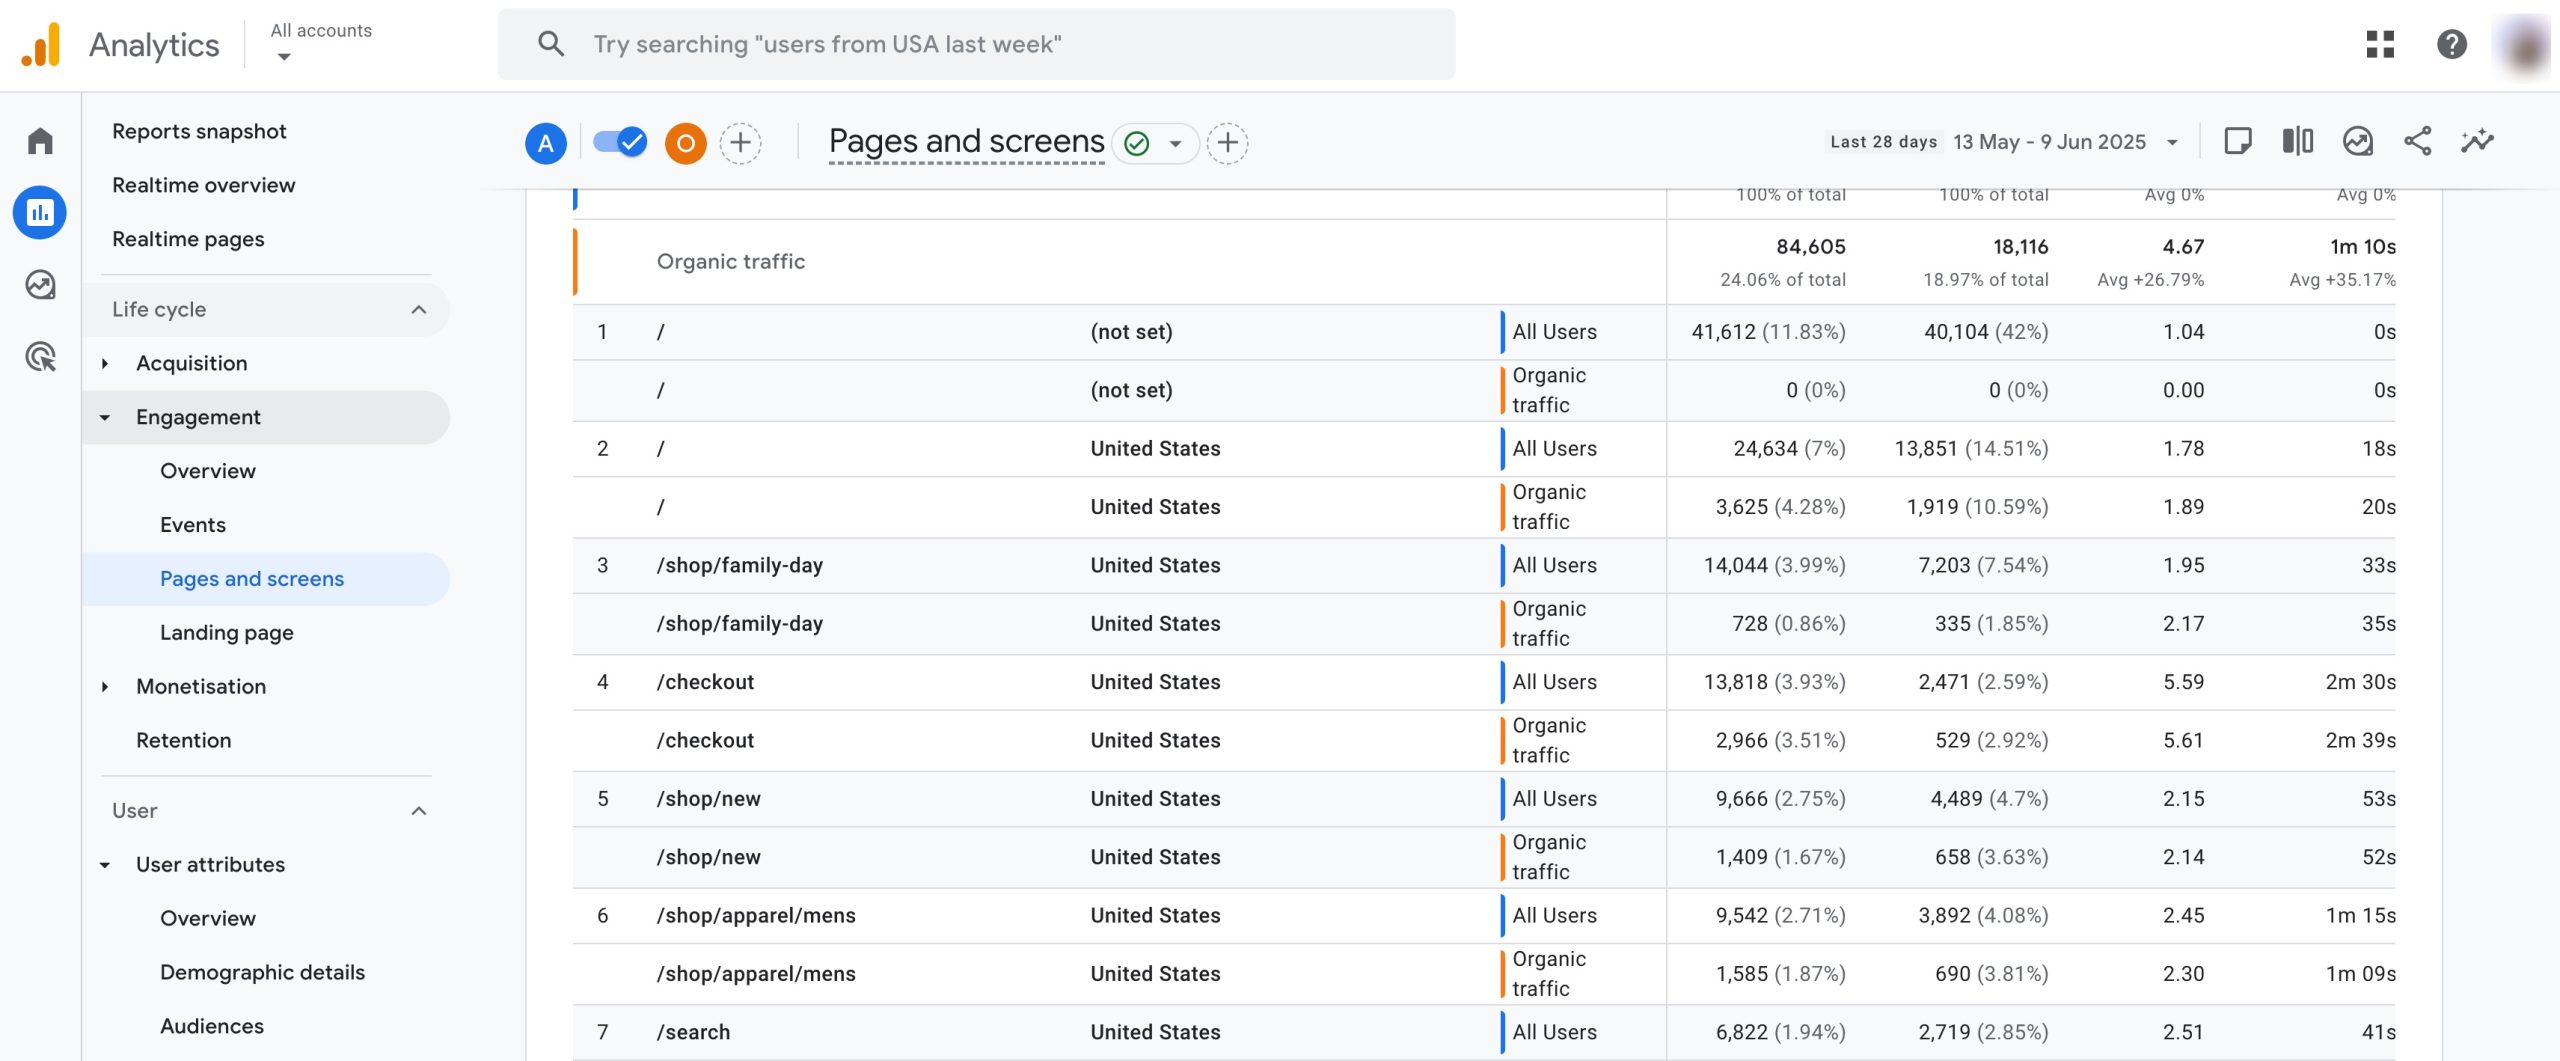Click the Organic traffic summary row label

coord(730,261)
